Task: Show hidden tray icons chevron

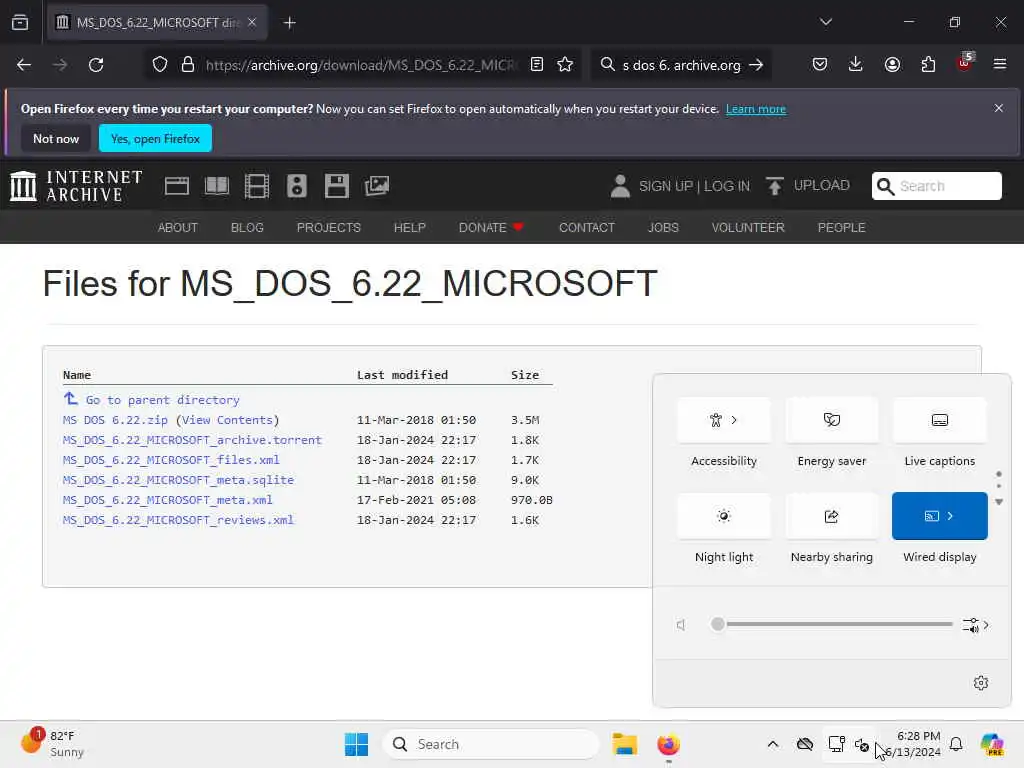Action: pos(773,744)
